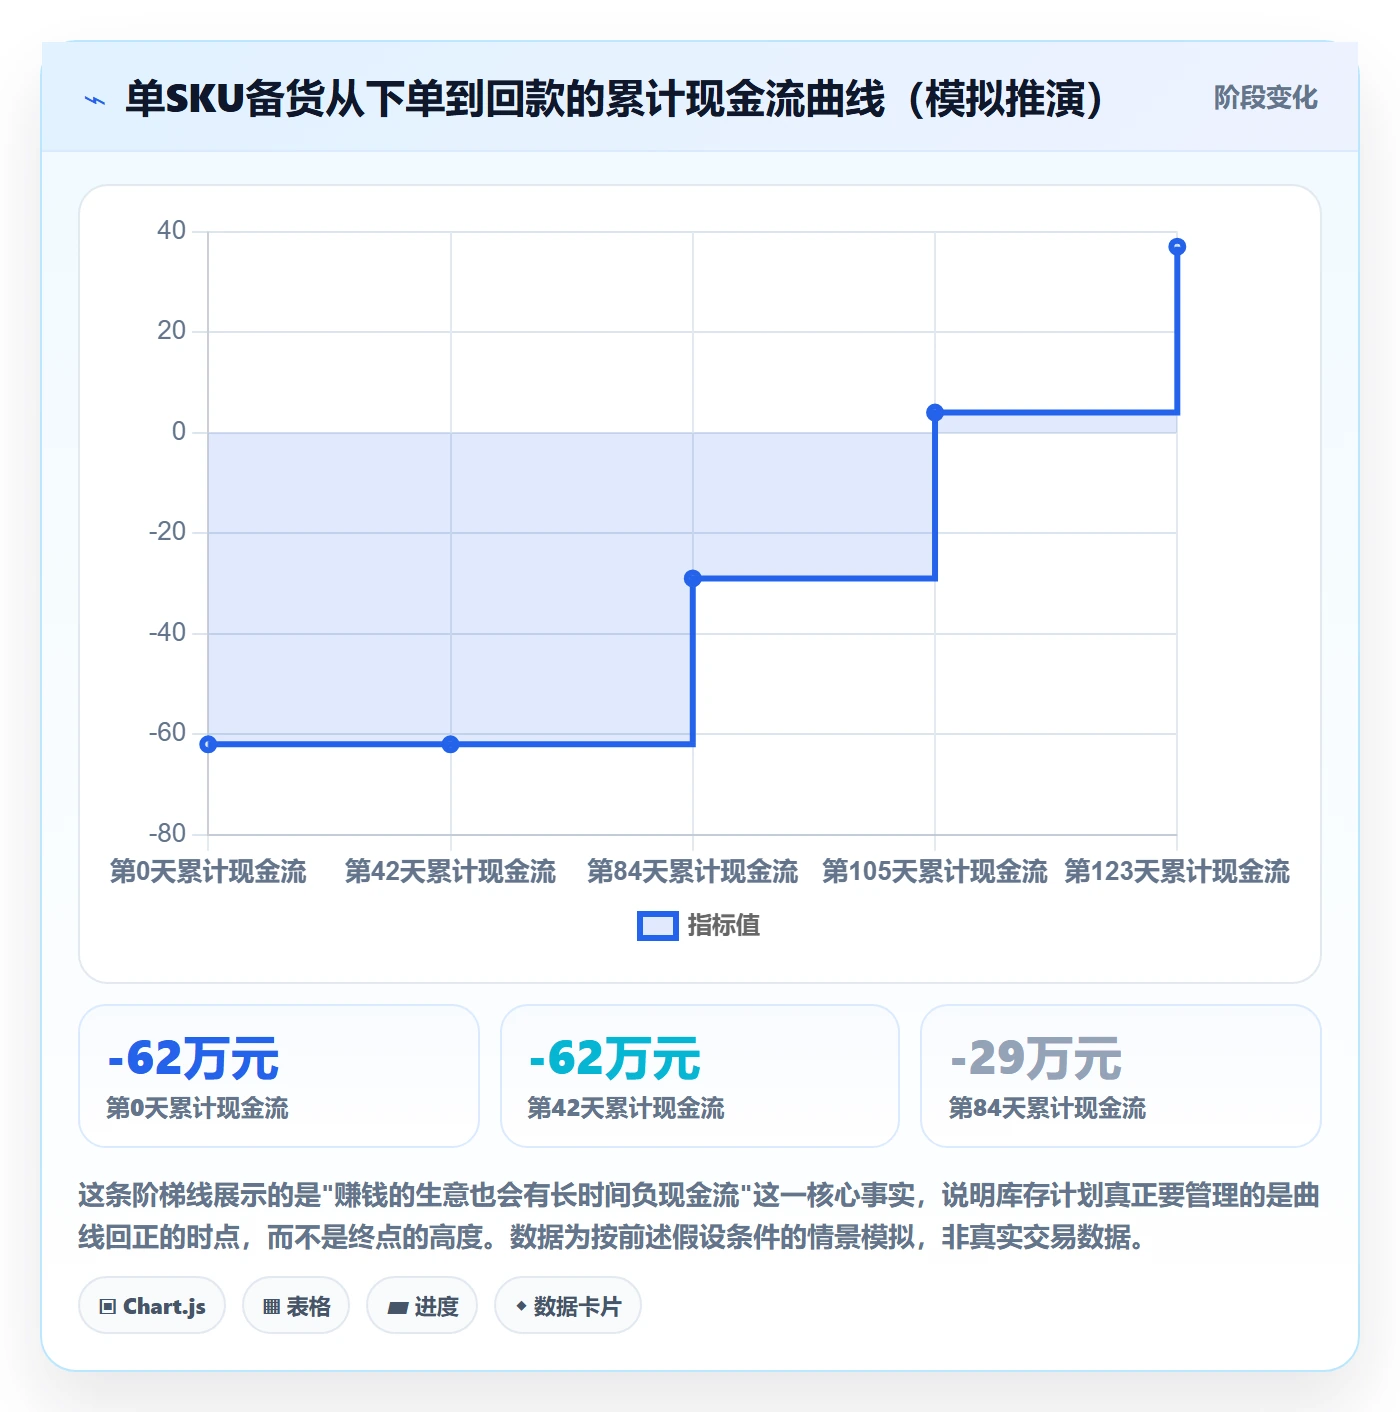Screen dimensions: 1400x1412
Task: Click the 第42天累计现金流 axis label
Action: [451, 872]
